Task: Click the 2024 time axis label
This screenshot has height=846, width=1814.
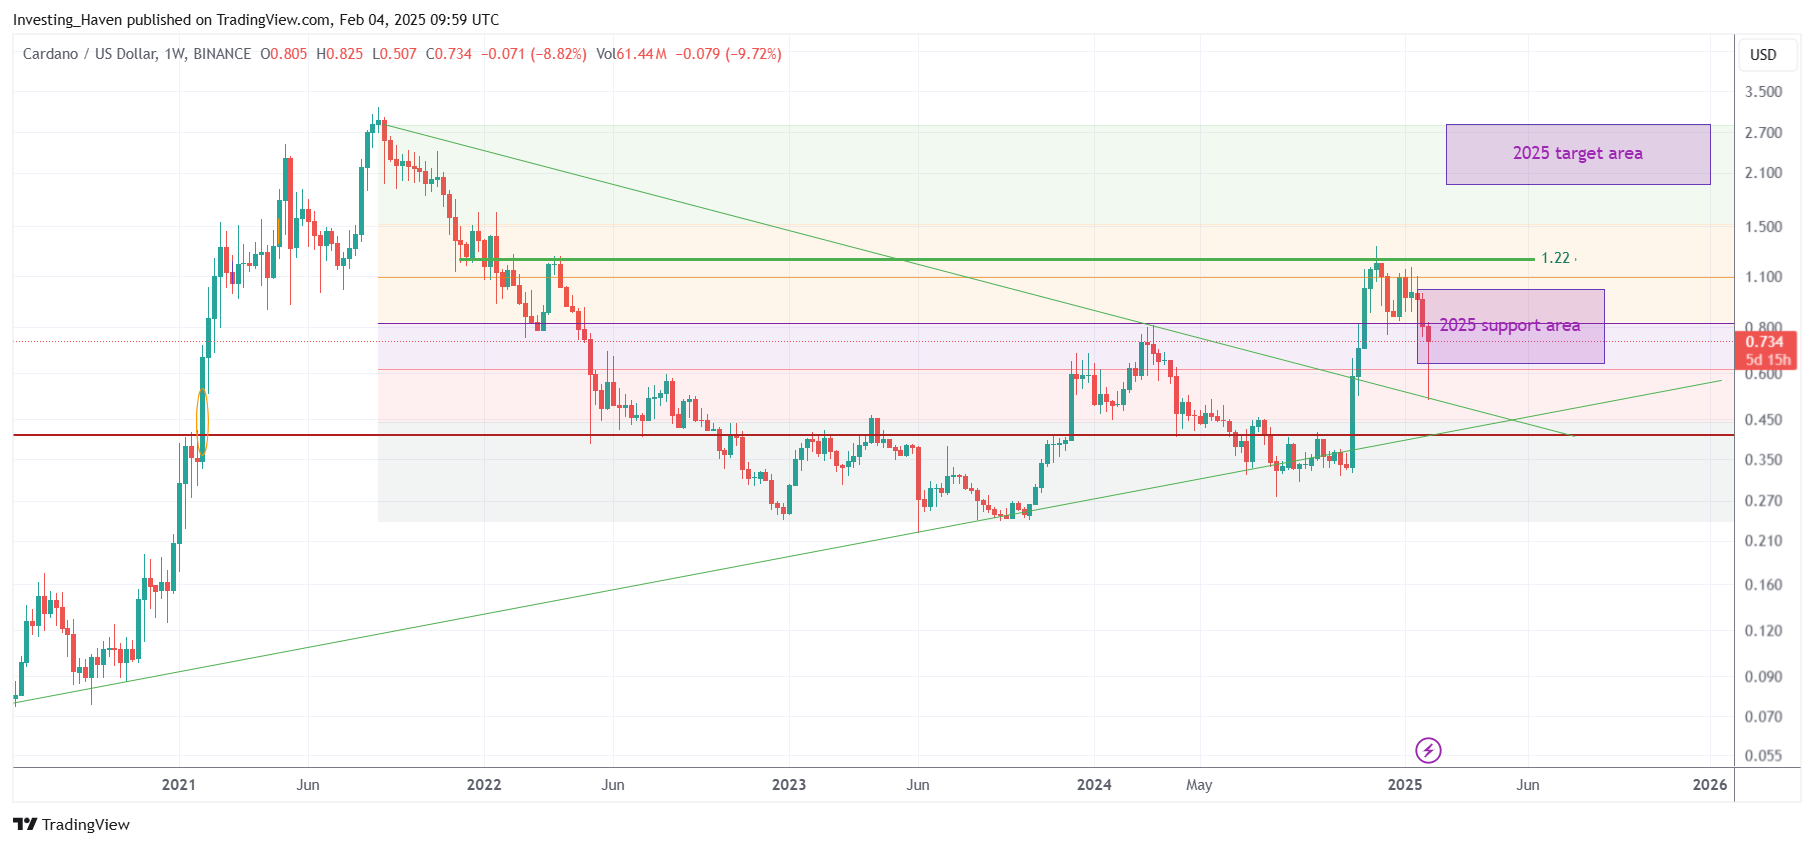Action: (1094, 785)
